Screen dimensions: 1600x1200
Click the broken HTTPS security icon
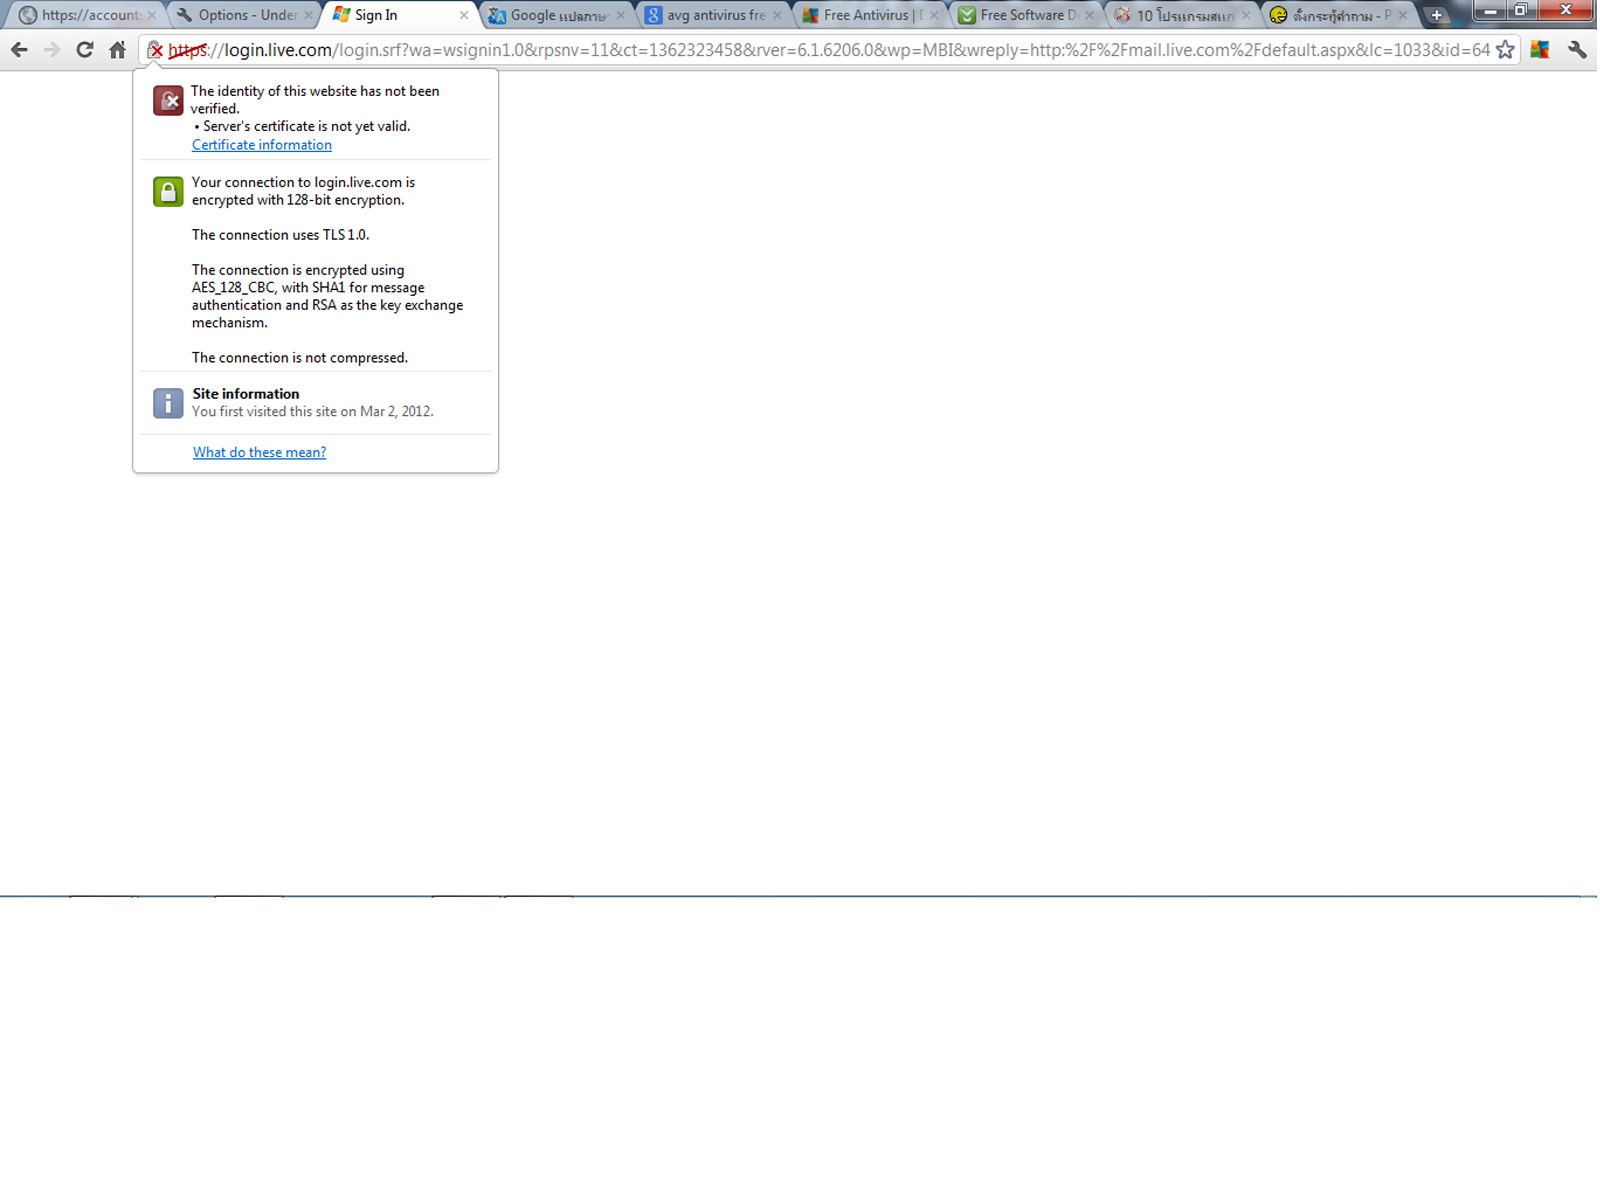[x=156, y=50]
